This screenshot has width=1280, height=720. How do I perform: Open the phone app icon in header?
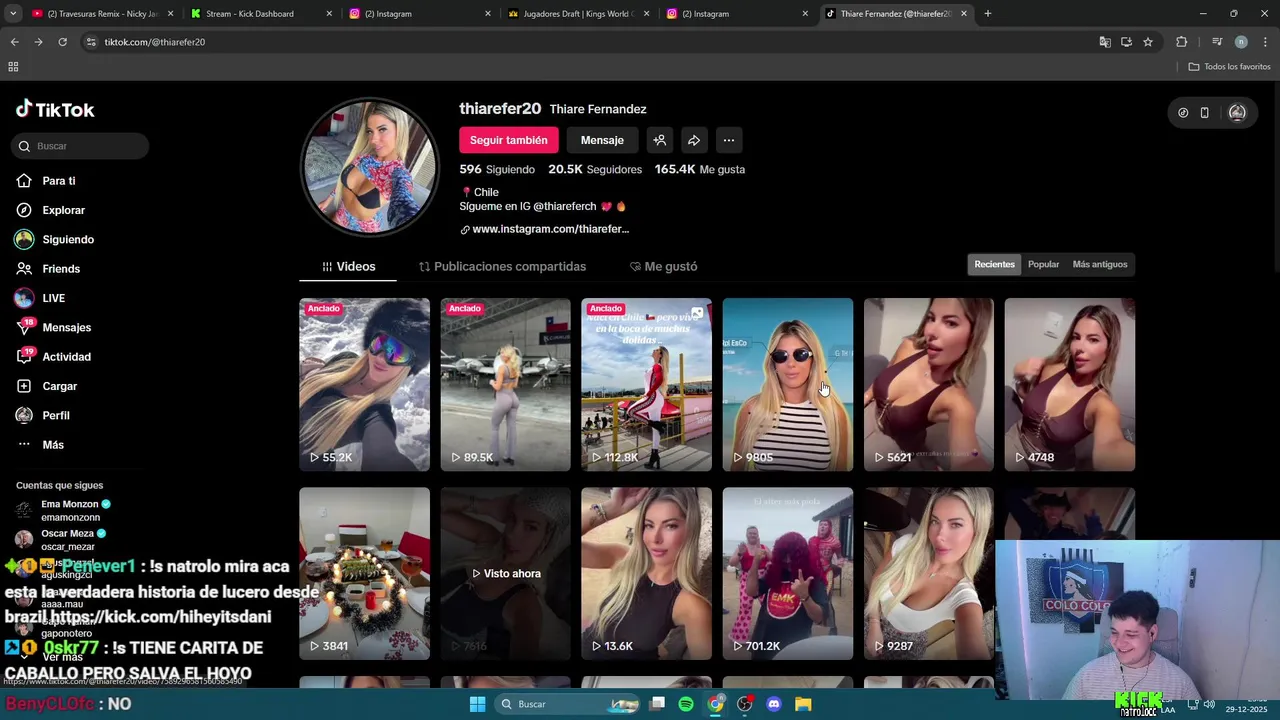1204,113
